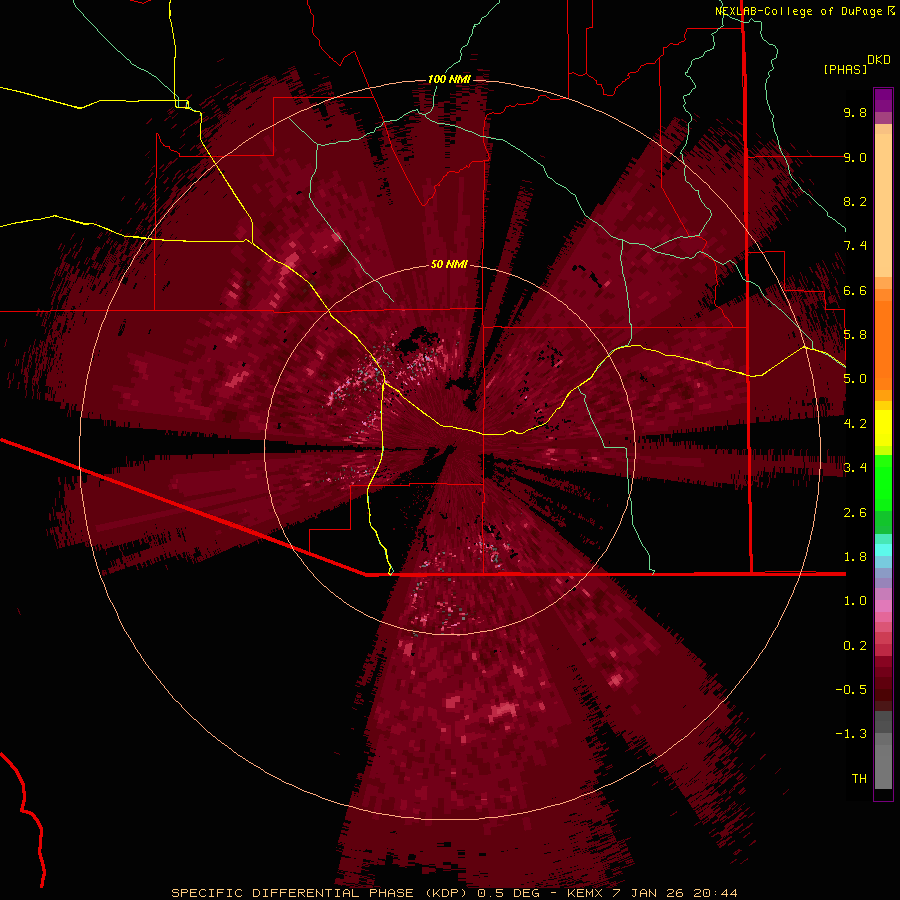Click the "50 NMI" range ring label
This screenshot has width=900, height=900.
pyautogui.click(x=449, y=264)
